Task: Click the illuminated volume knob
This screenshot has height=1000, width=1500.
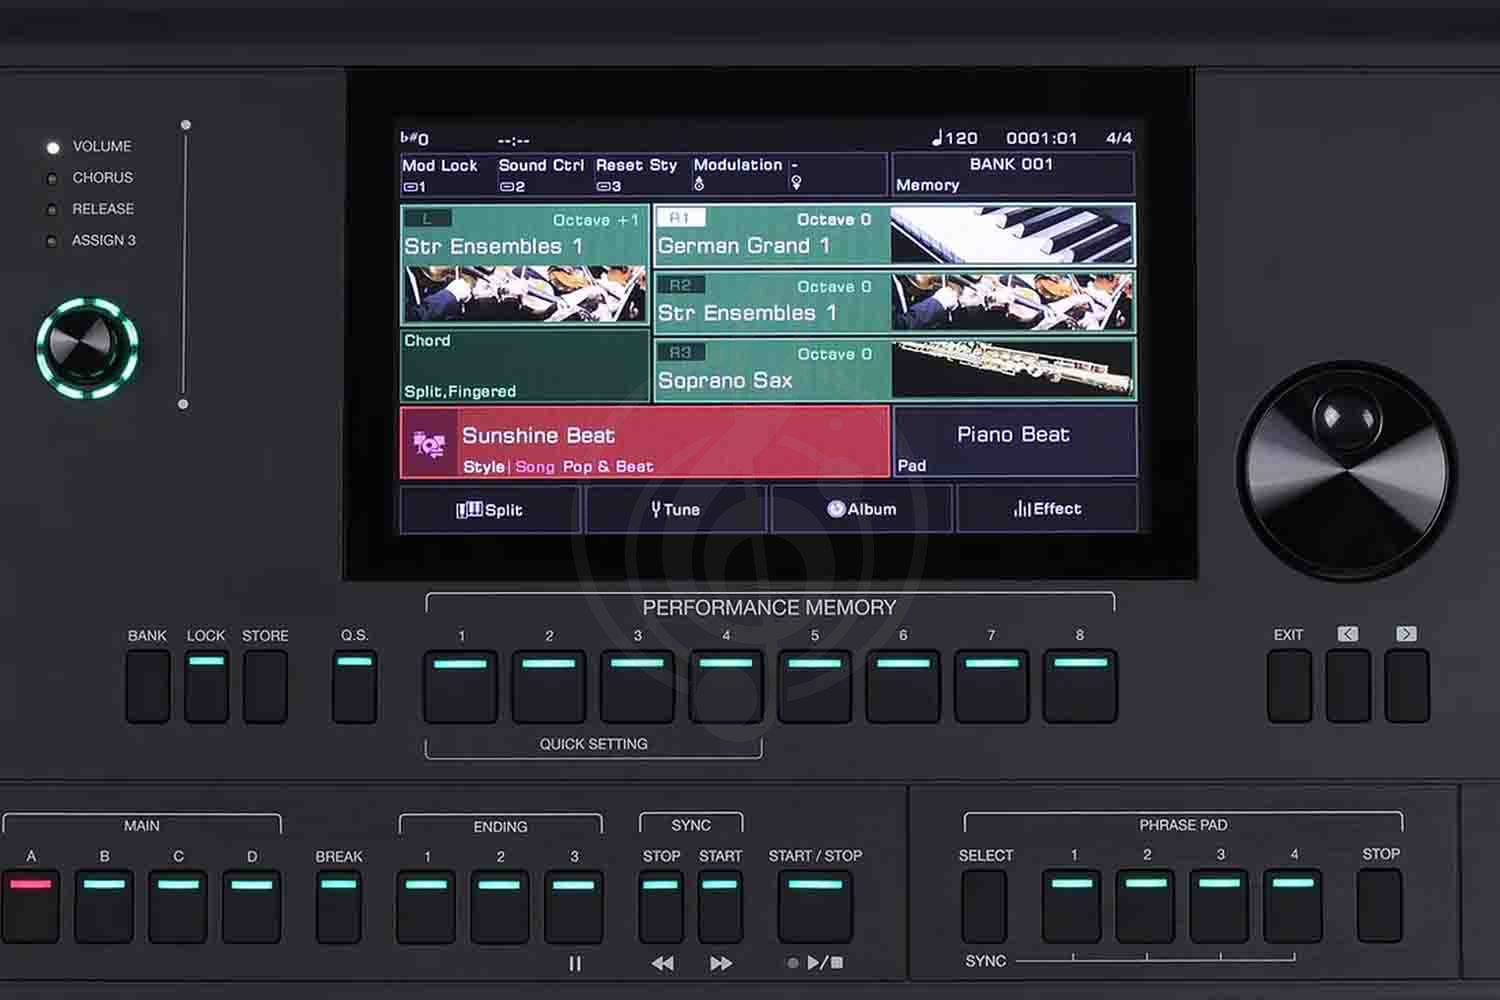Action: coord(87,347)
